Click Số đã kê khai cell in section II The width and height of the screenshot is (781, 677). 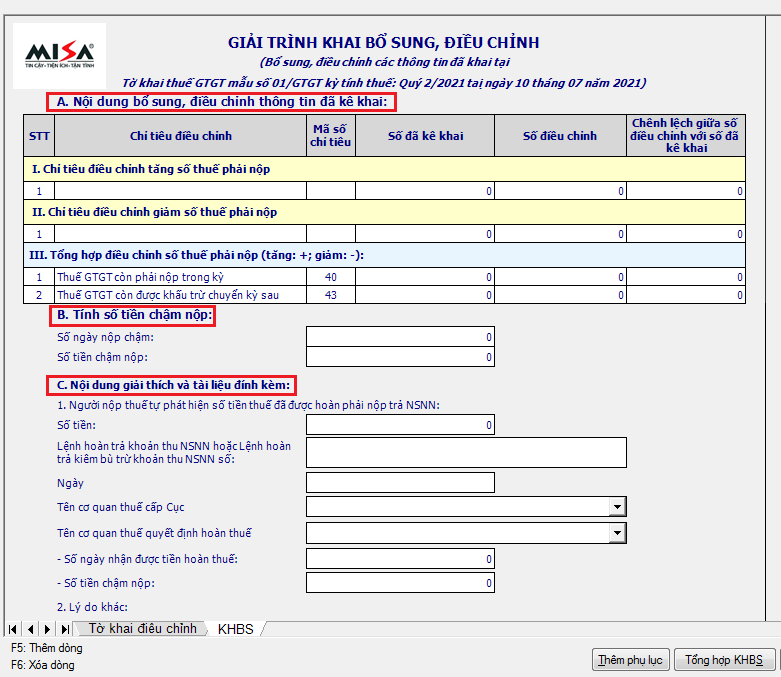425,234
